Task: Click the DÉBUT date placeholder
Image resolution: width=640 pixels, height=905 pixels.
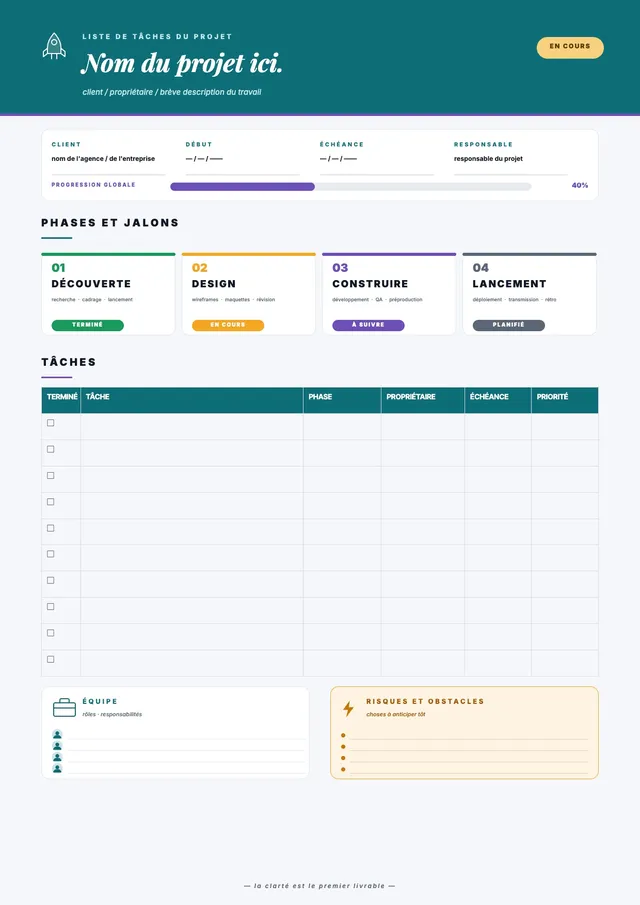Action: [204, 159]
